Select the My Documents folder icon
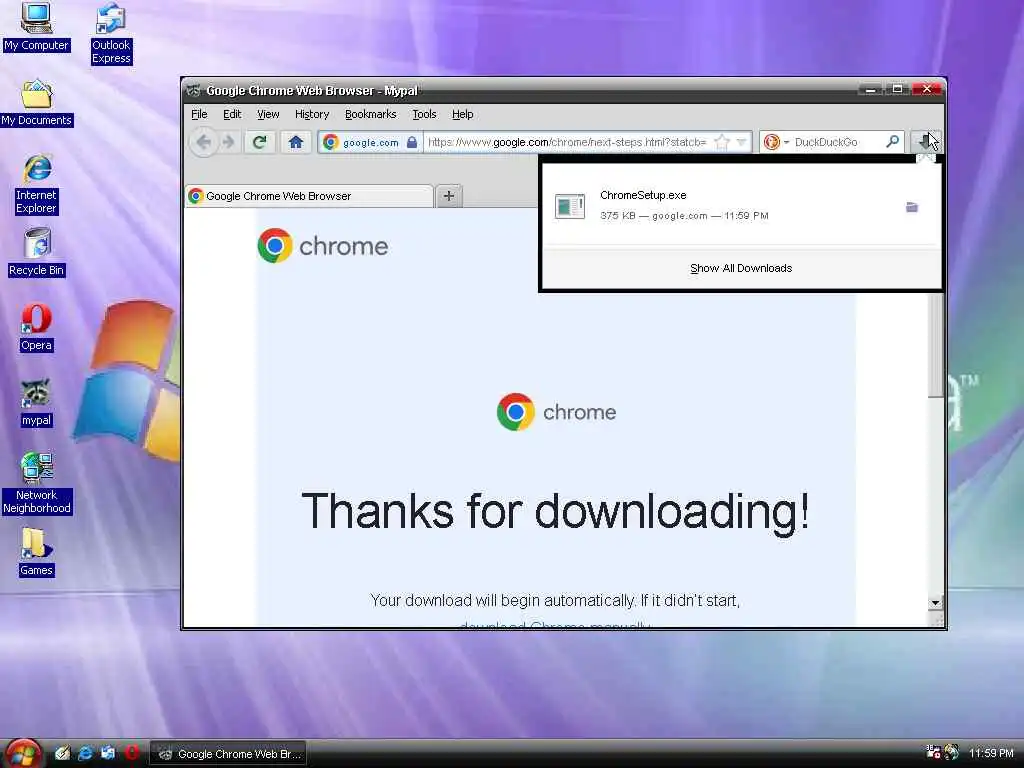The height and width of the screenshot is (768, 1024). (37, 103)
